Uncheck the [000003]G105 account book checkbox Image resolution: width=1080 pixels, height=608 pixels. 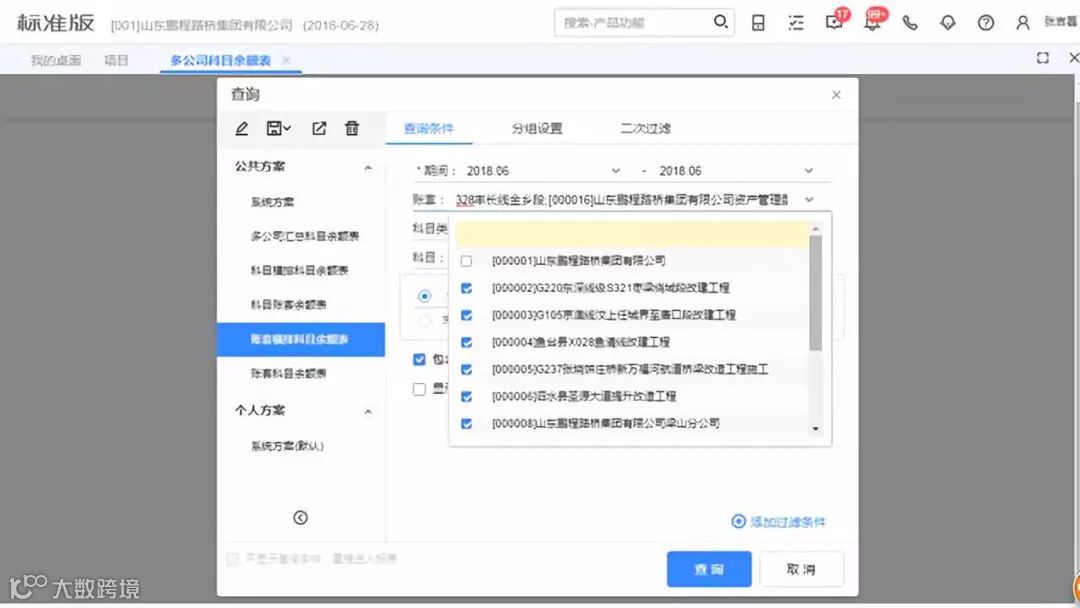click(x=466, y=315)
